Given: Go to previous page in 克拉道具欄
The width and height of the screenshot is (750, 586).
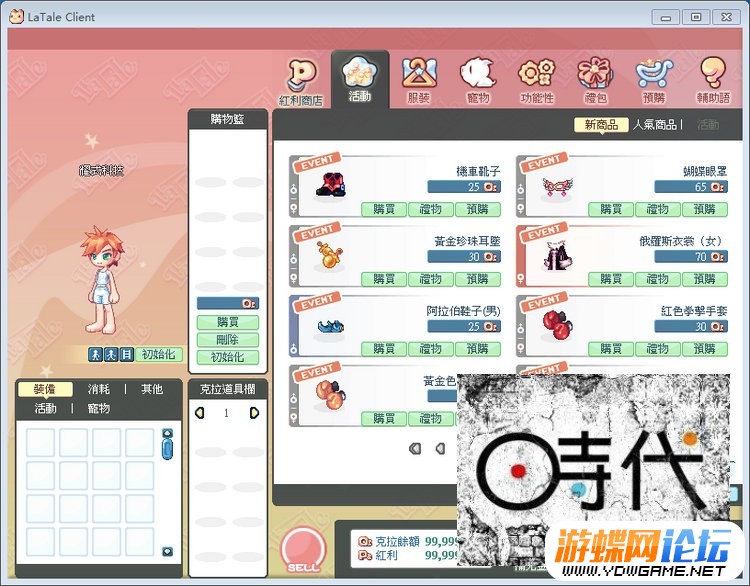Looking at the screenshot, I should (x=200, y=412).
